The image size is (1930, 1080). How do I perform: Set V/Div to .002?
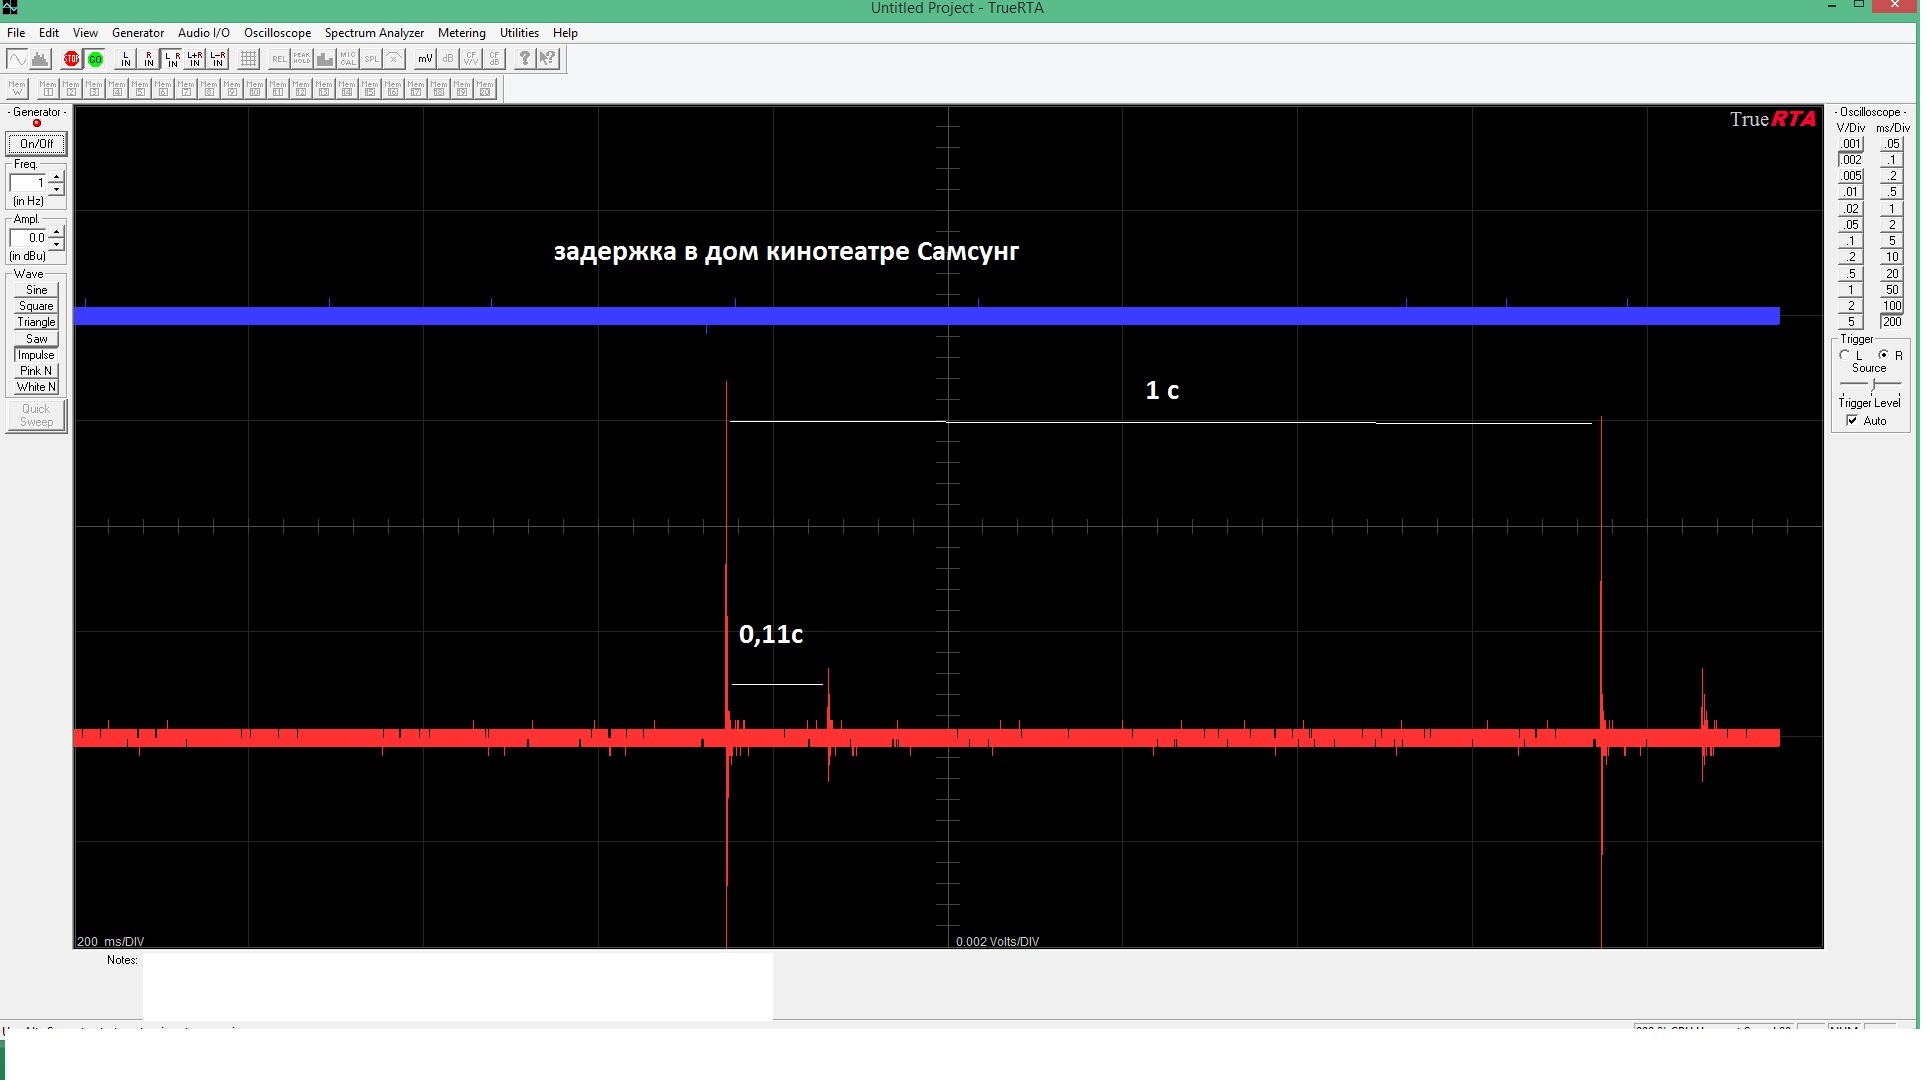pos(1851,160)
